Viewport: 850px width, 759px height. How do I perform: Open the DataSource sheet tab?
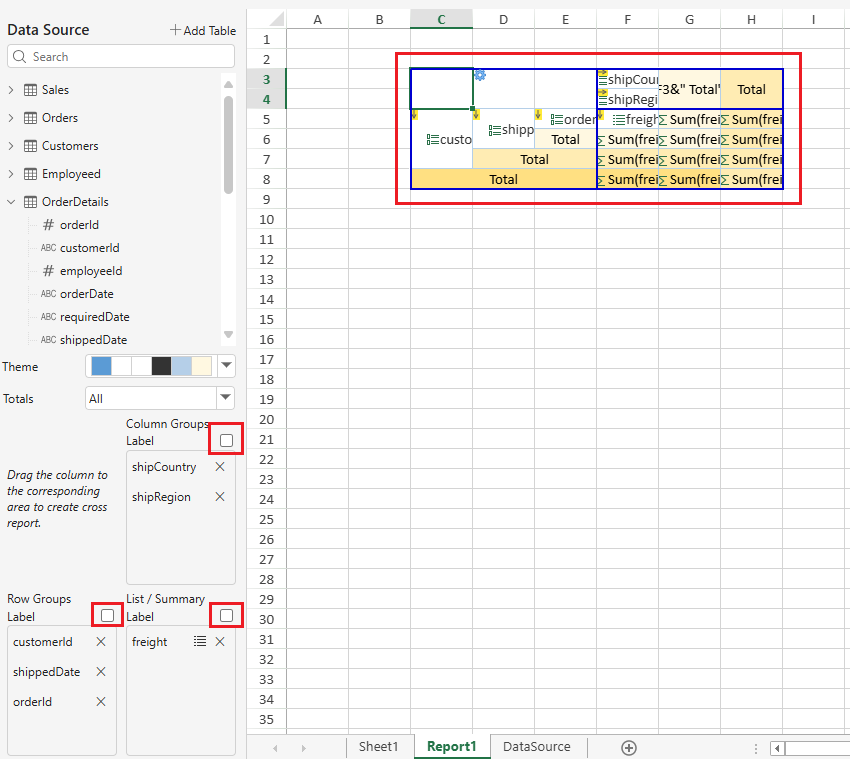(x=536, y=747)
